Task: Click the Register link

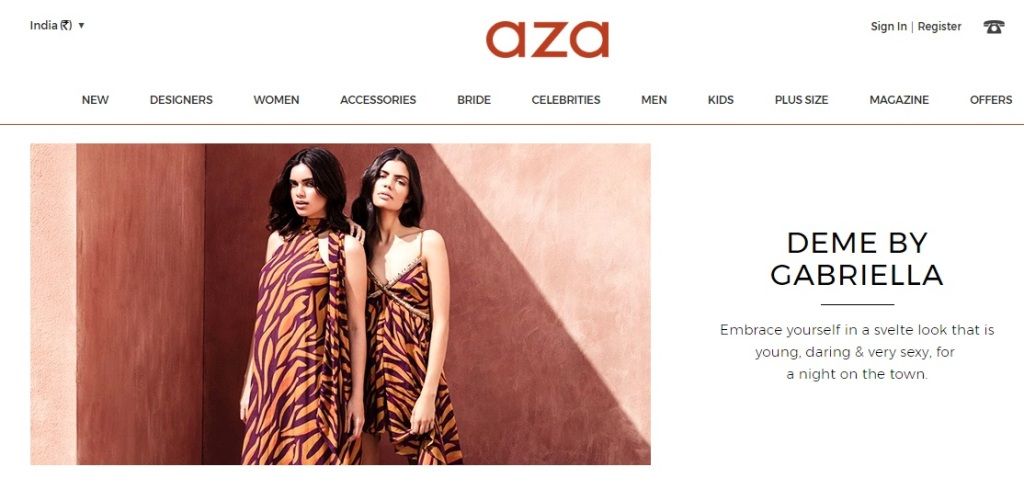Action: pyautogui.click(x=939, y=27)
